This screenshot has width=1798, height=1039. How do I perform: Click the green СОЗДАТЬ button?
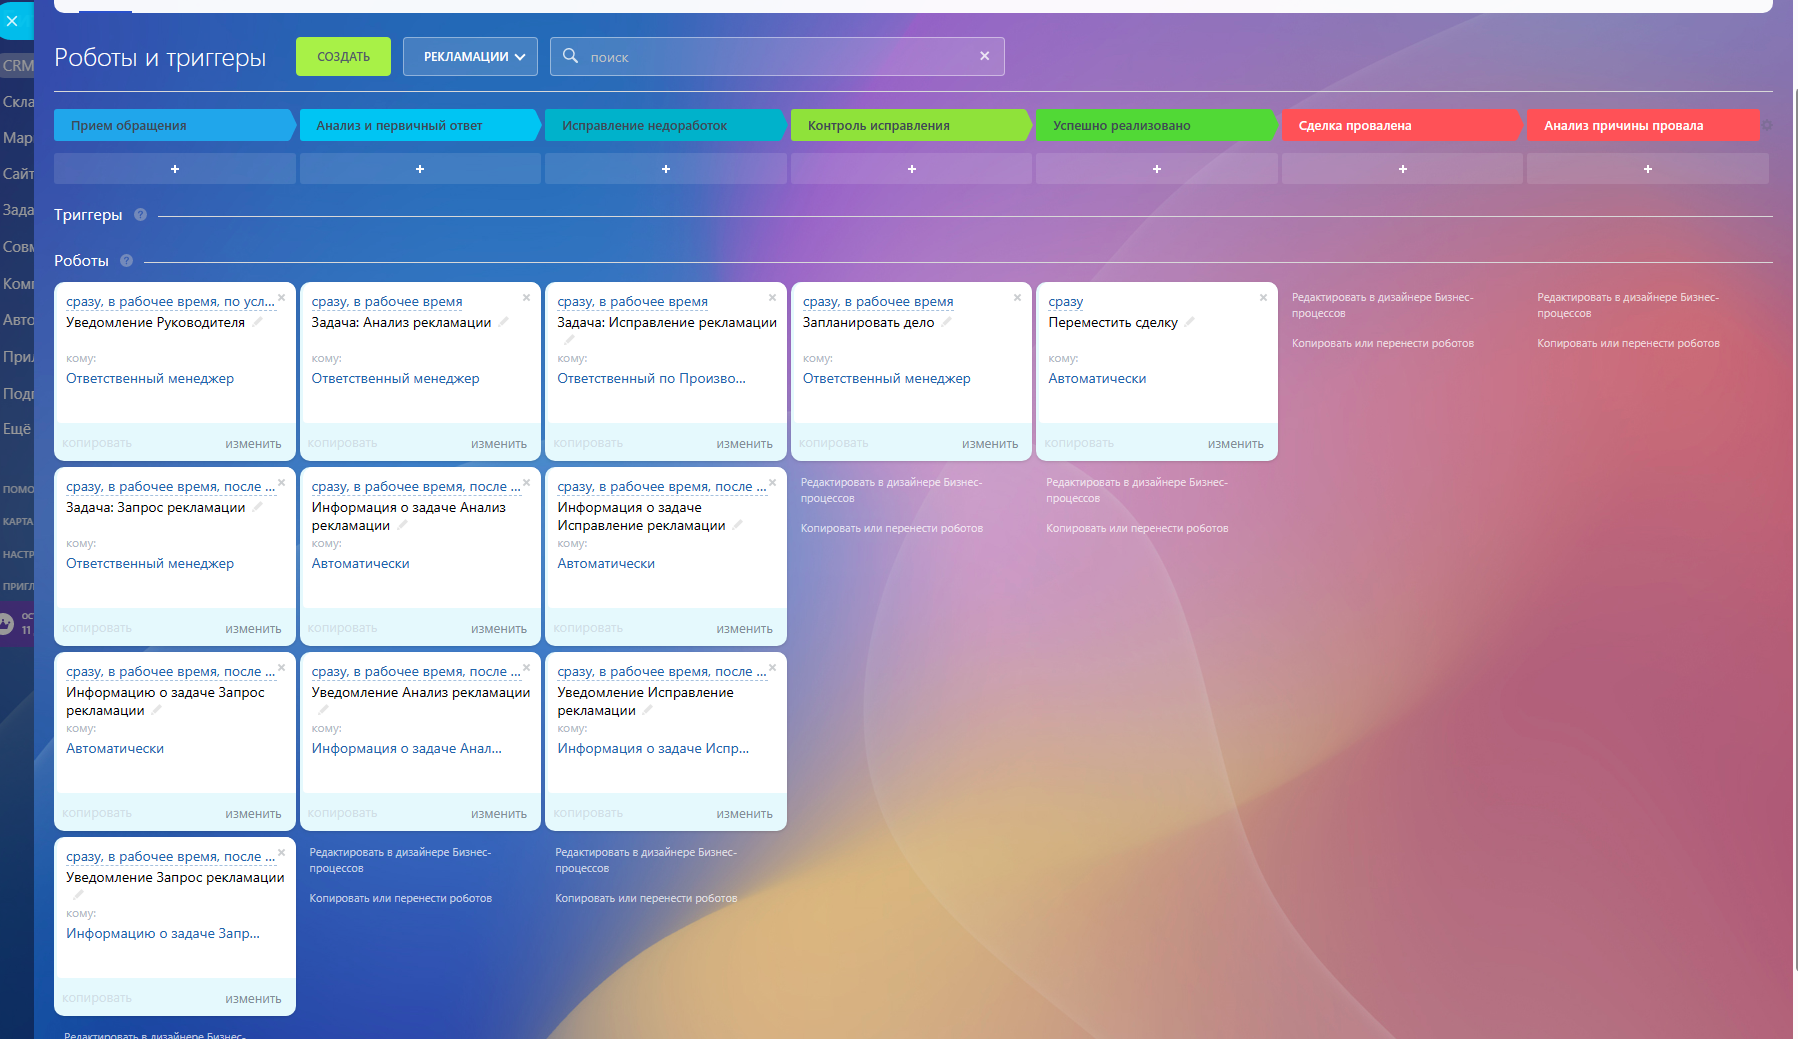(x=343, y=57)
